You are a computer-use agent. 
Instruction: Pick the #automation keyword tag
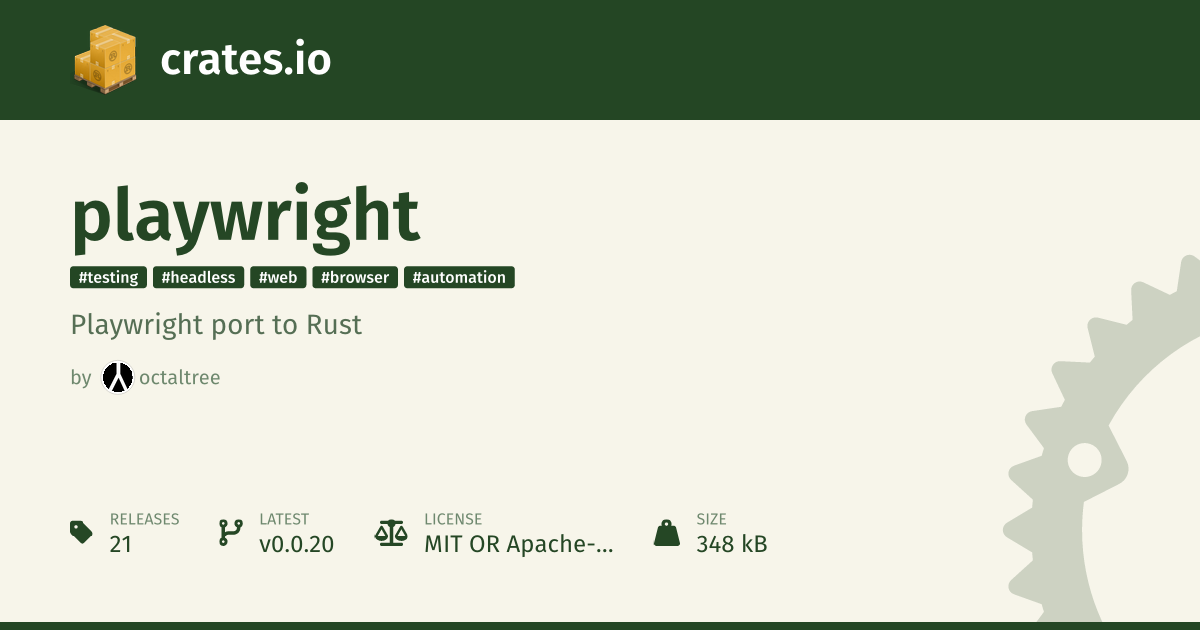point(459,277)
